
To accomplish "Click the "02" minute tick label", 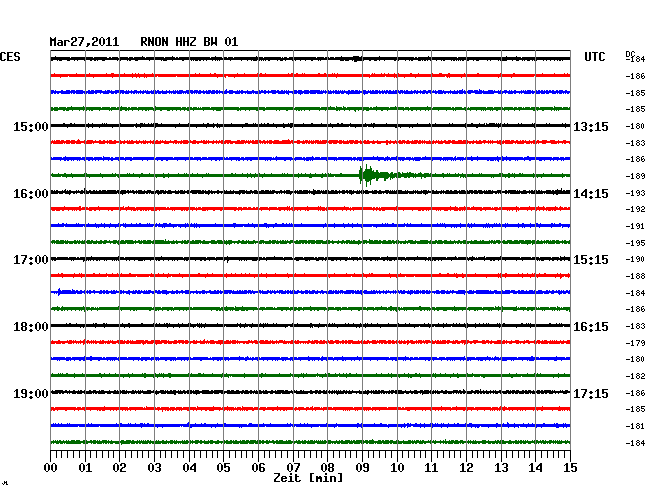I will 119,468.
